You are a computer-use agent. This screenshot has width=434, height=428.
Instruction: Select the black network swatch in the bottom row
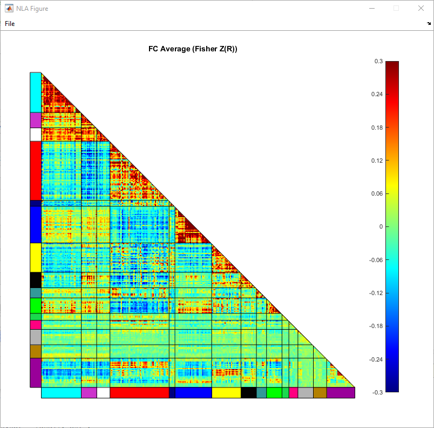[249, 393]
